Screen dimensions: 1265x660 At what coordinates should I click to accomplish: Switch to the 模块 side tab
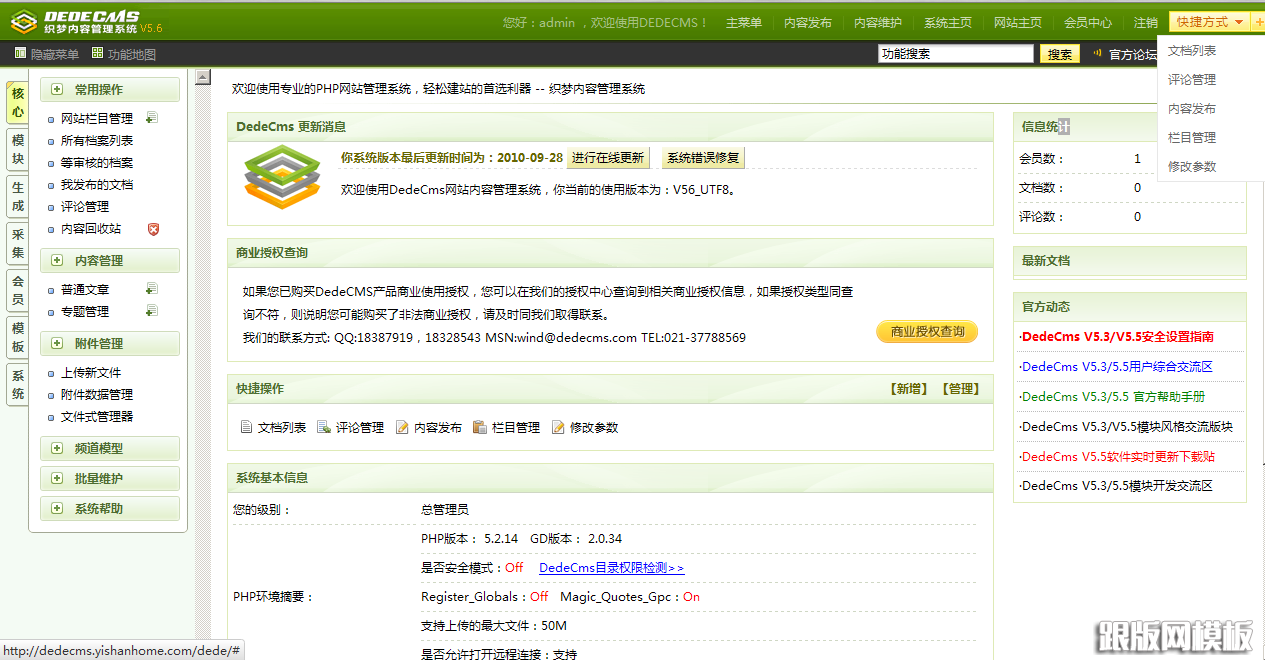18,150
